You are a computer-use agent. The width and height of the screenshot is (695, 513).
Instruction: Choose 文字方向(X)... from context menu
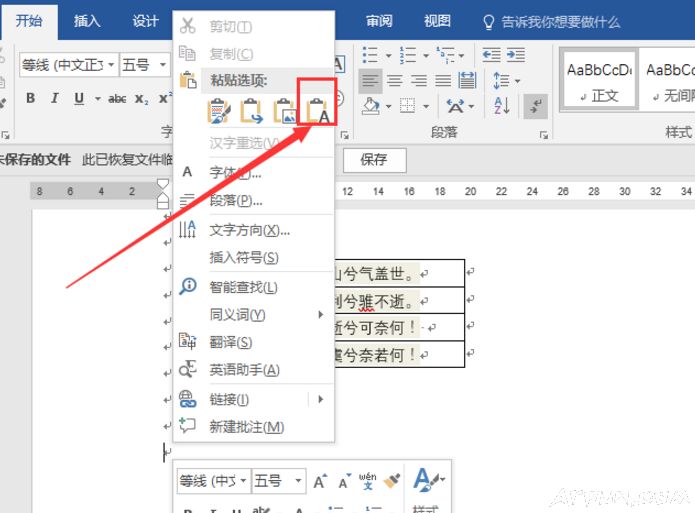[249, 230]
